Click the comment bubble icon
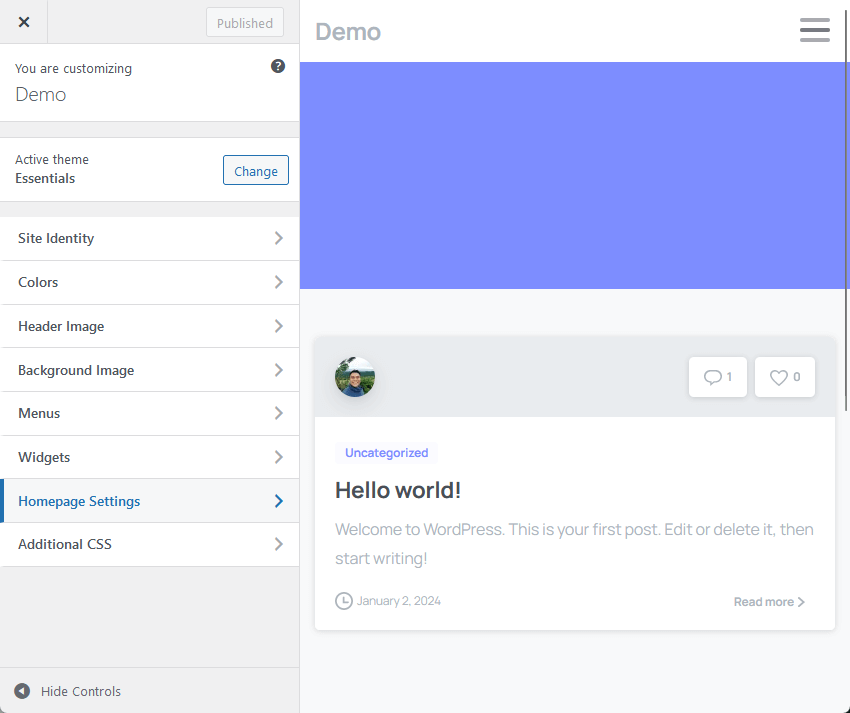This screenshot has height=713, width=850. (712, 377)
